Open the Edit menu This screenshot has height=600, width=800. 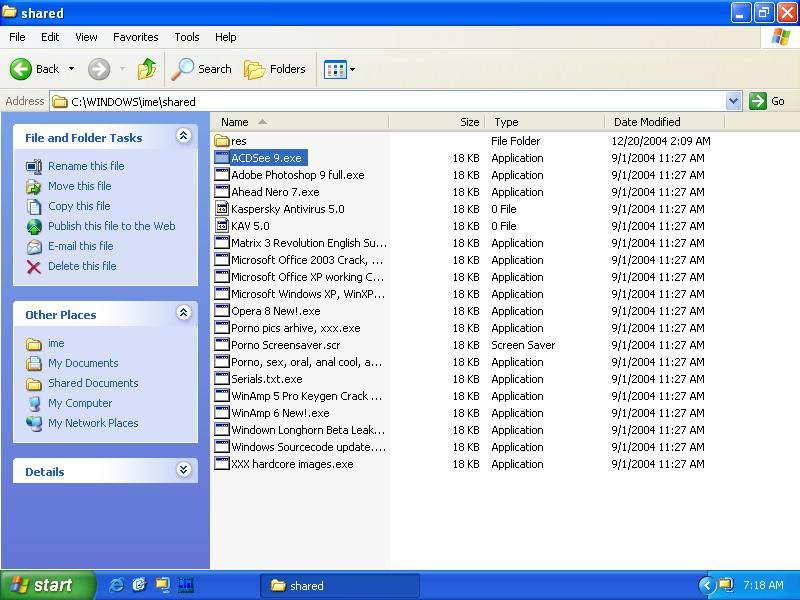[50, 37]
